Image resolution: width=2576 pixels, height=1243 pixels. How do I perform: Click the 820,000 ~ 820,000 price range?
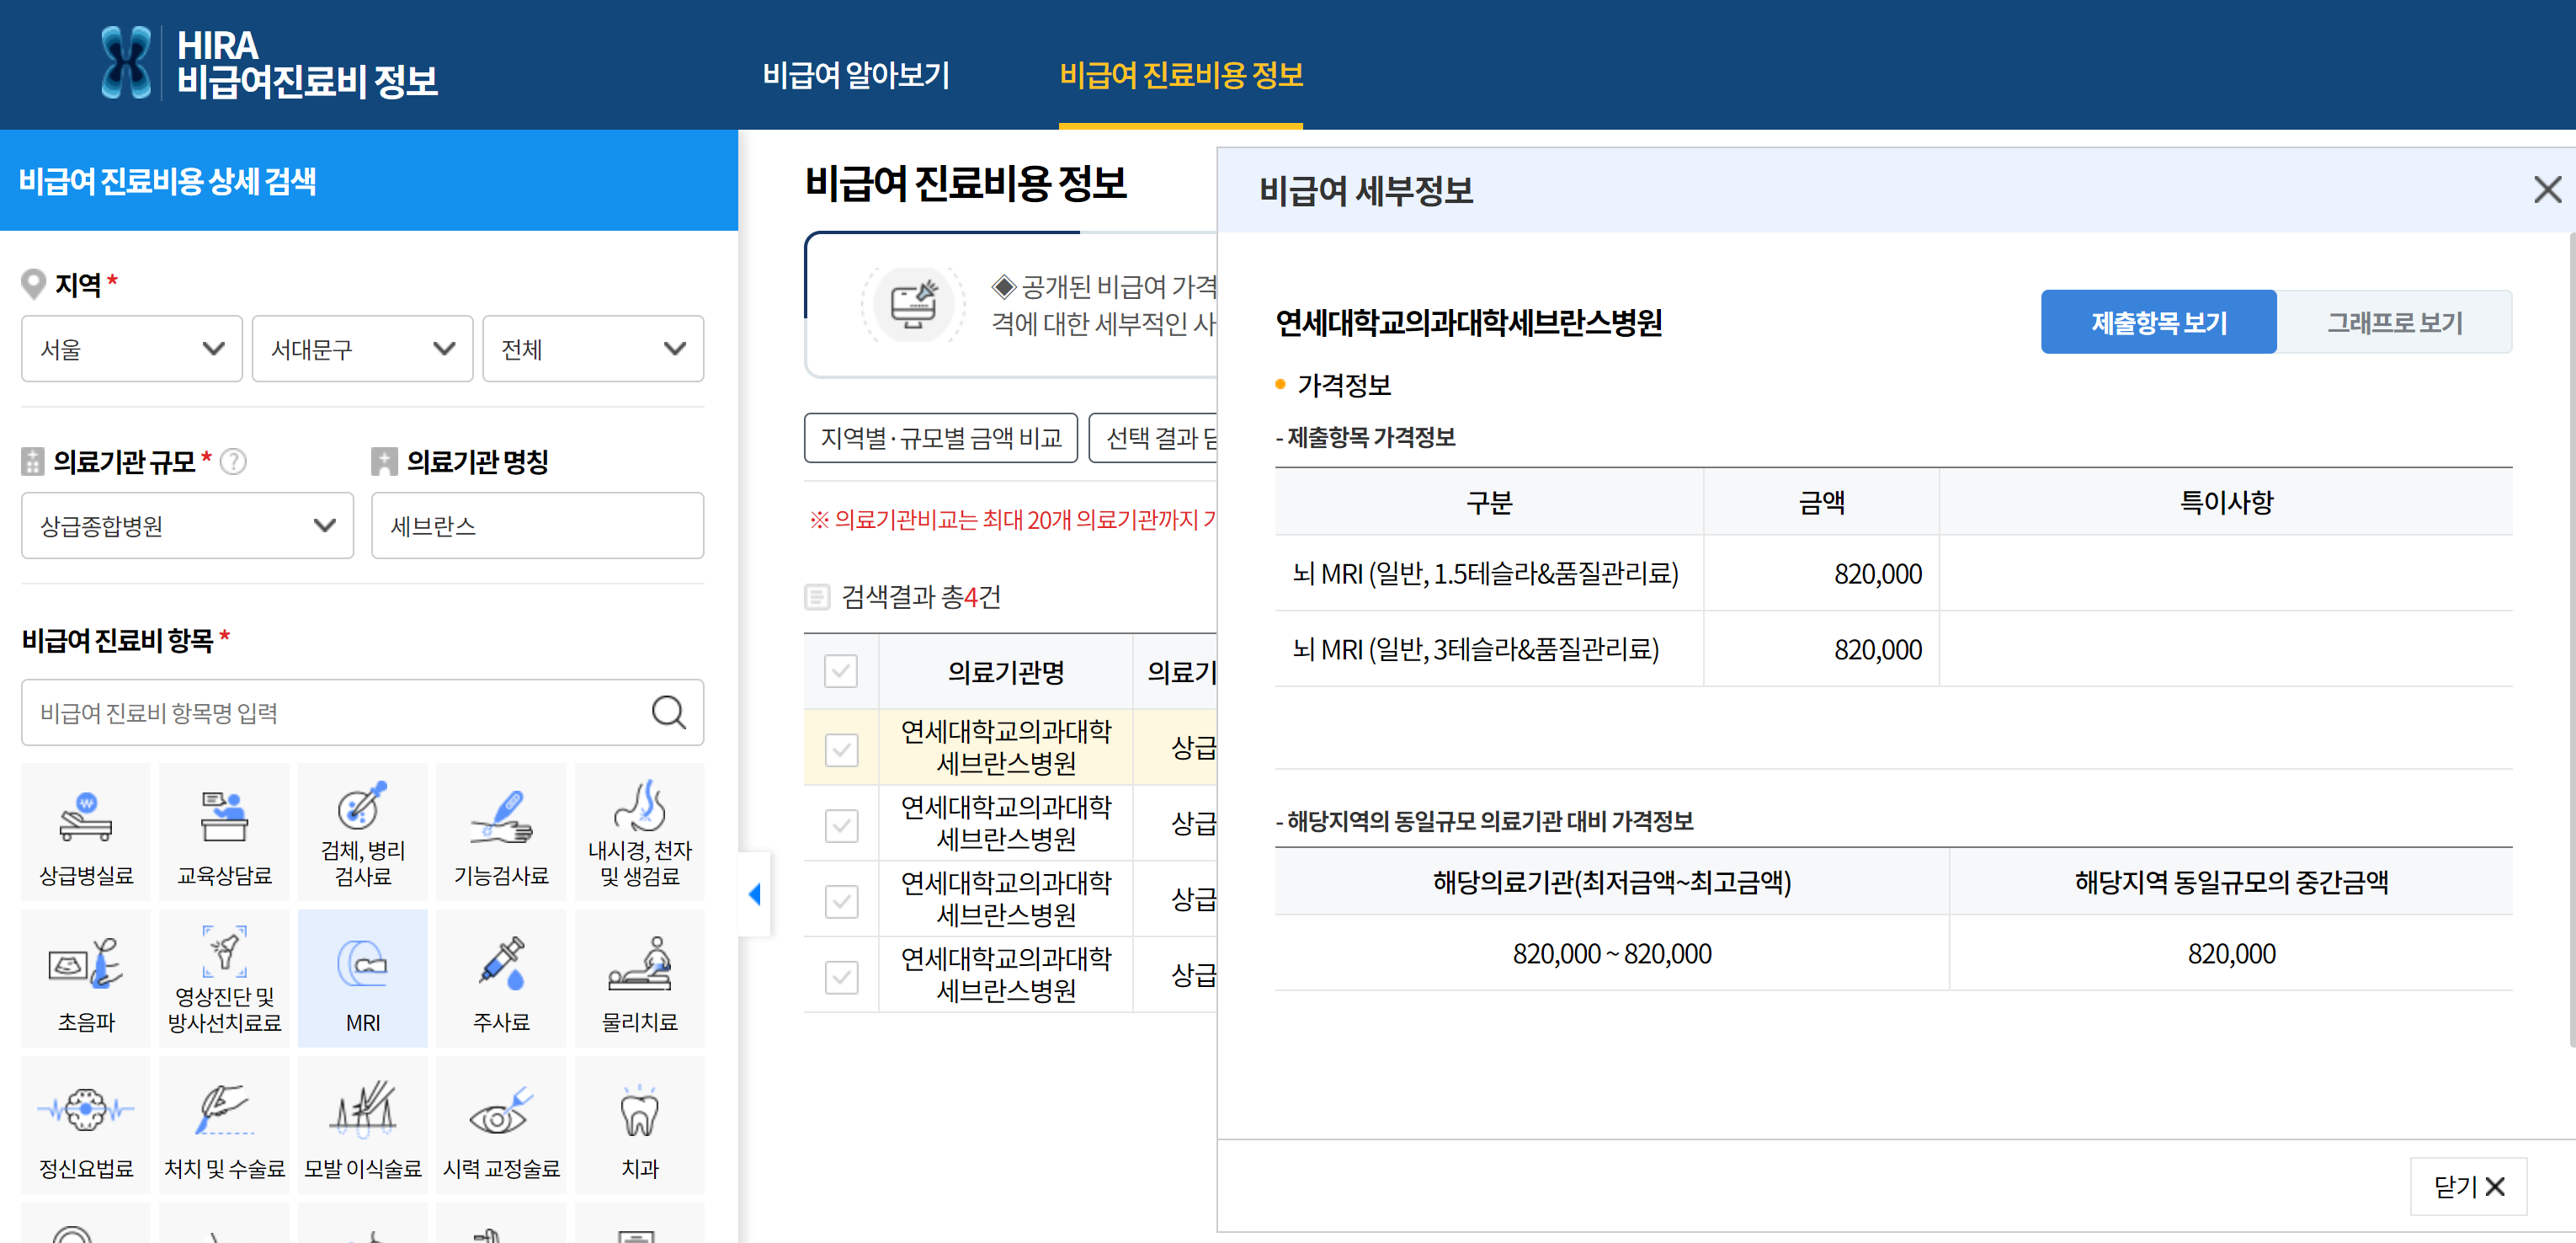pyautogui.click(x=1612, y=953)
